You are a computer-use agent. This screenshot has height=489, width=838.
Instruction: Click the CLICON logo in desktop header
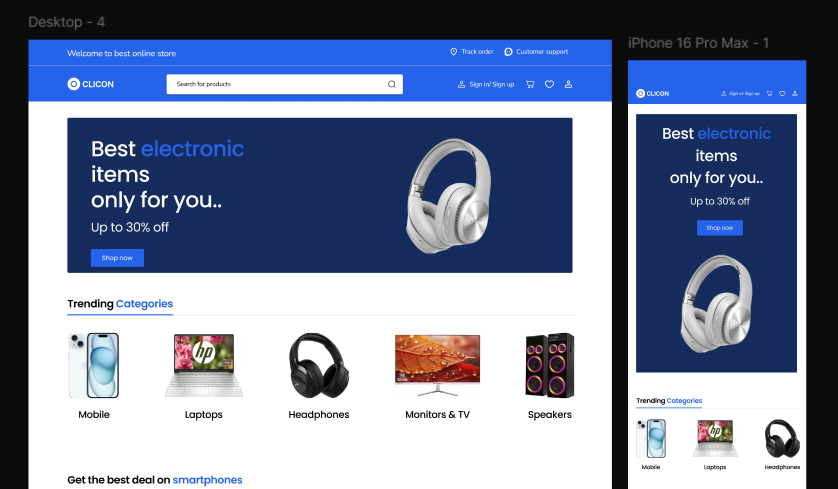point(91,84)
